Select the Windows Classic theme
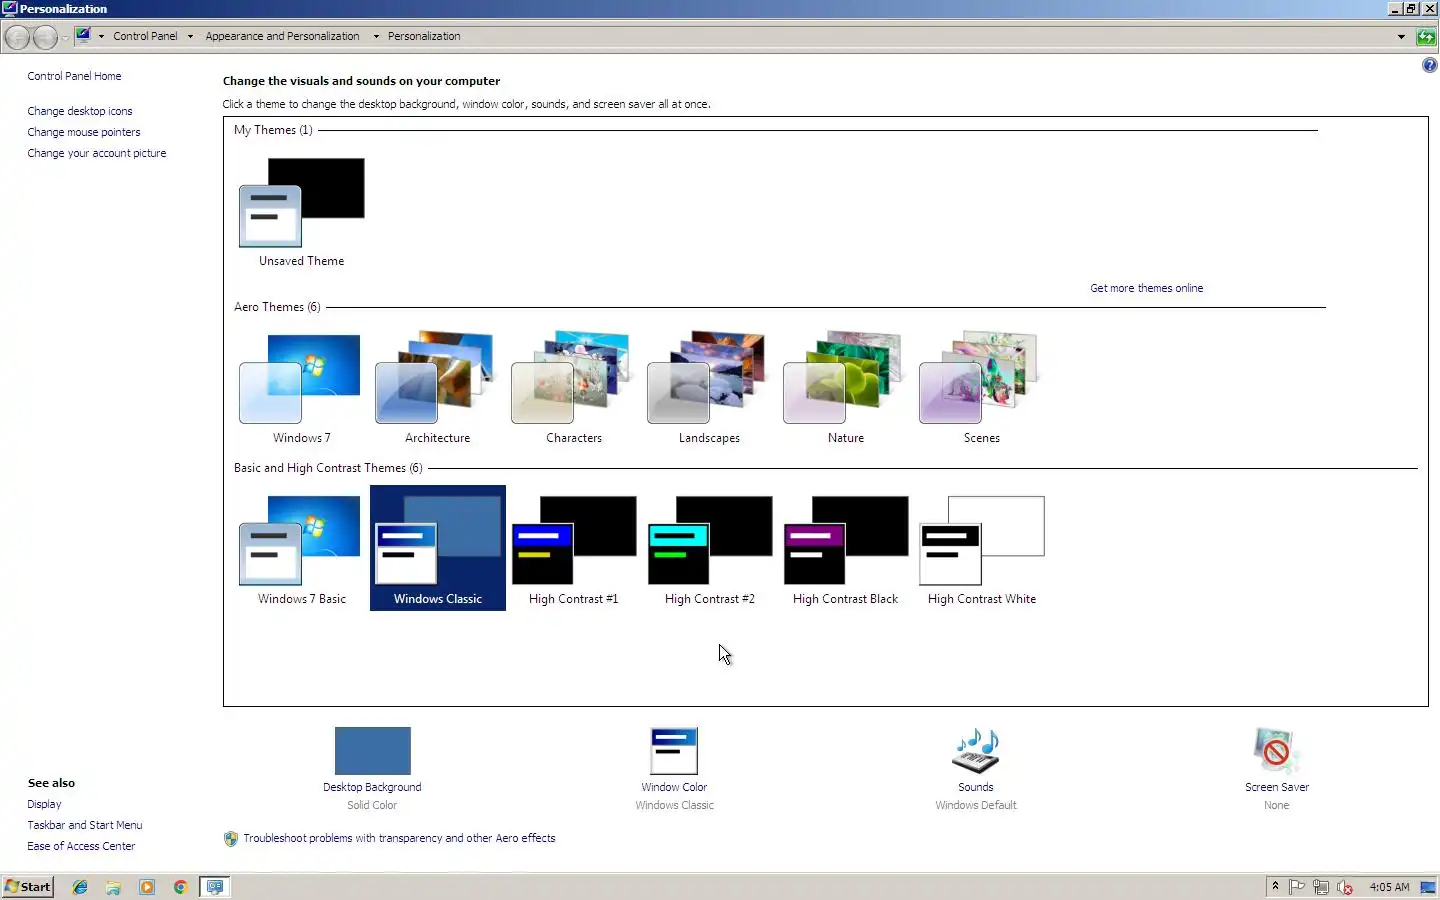This screenshot has width=1440, height=900. 437,548
